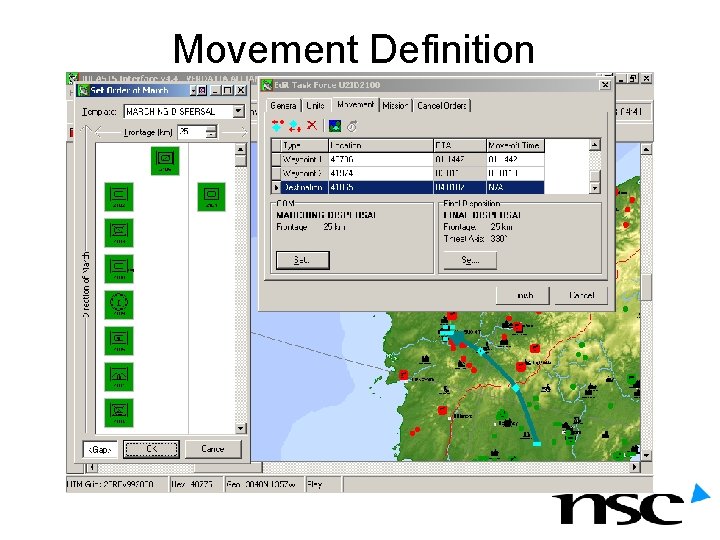
Task: Click the greyed clock timing icon
Action: (352, 126)
